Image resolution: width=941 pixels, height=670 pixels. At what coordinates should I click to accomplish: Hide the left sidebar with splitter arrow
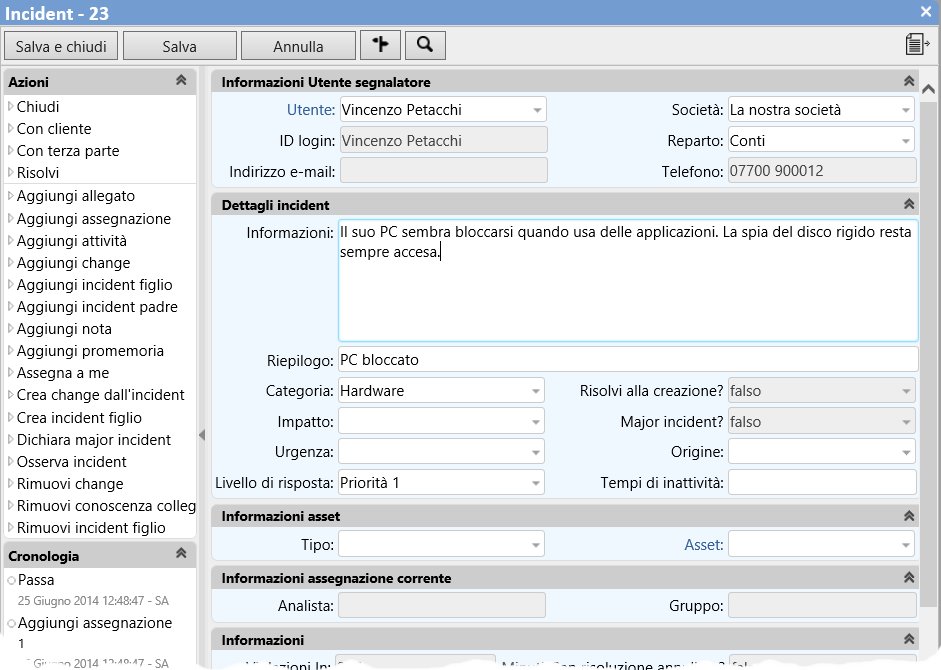tap(202, 435)
